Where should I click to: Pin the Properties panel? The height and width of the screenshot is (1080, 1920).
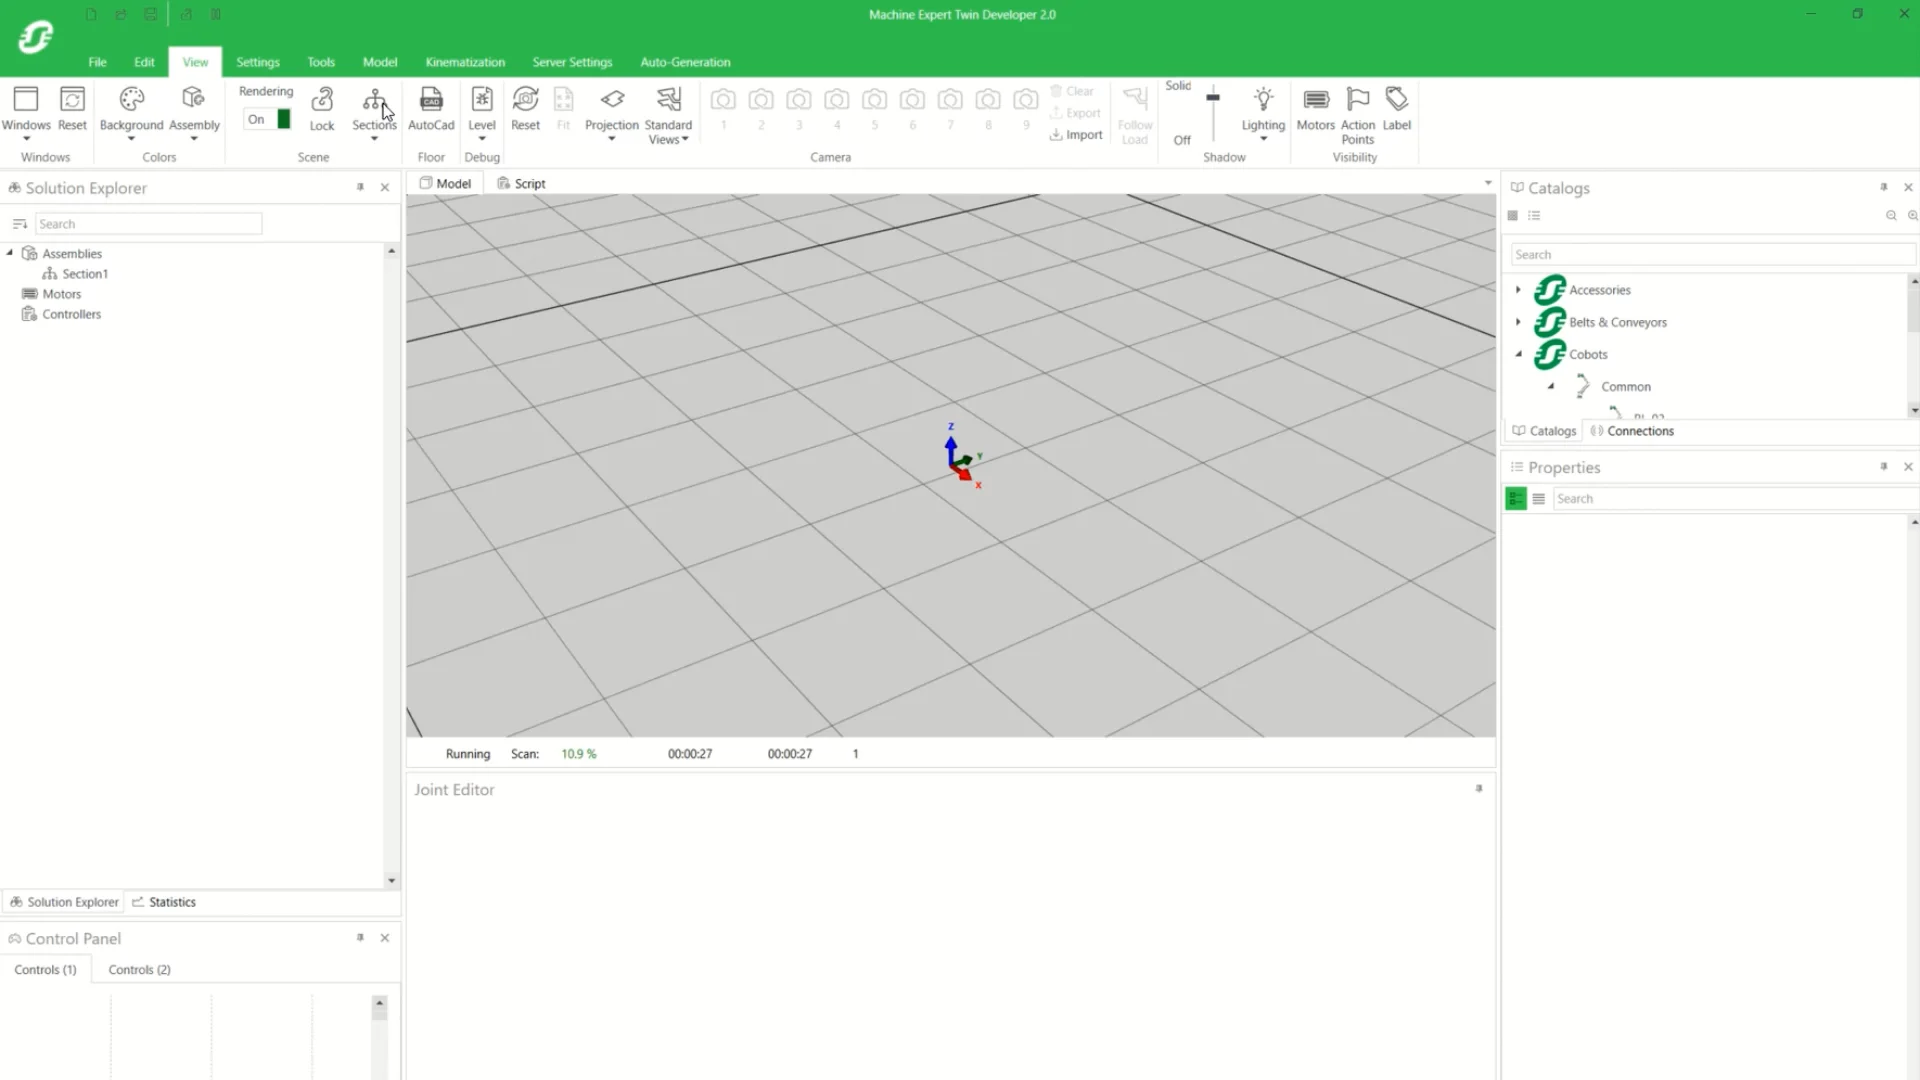1884,466
